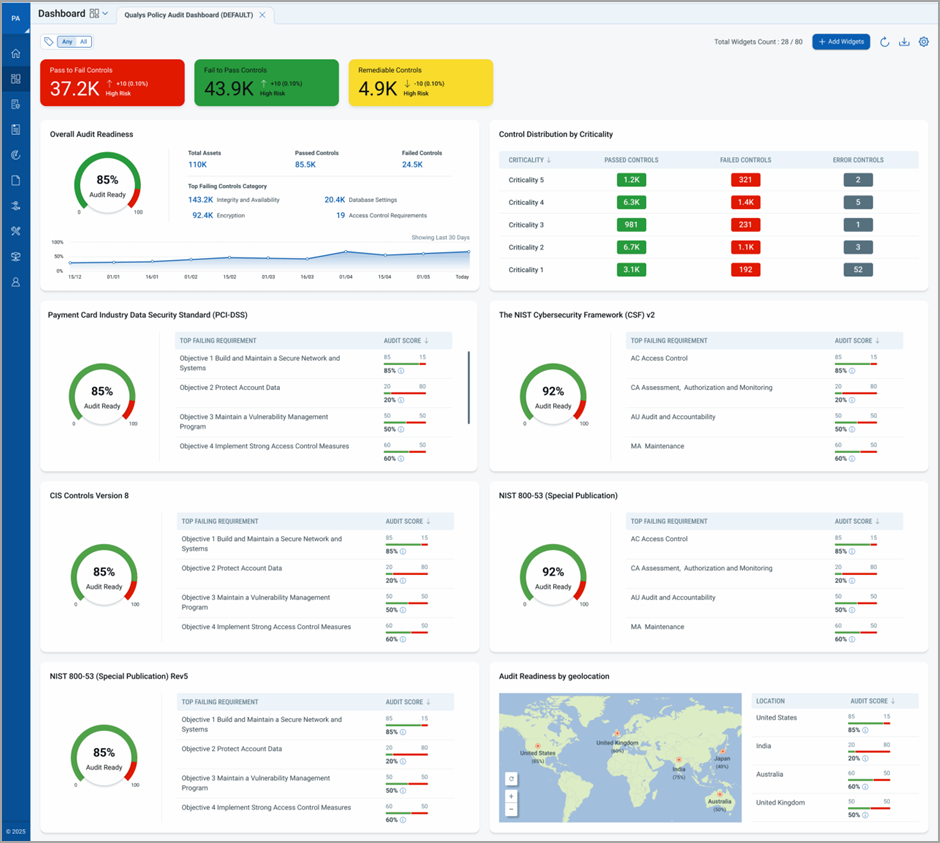940x843 pixels.
Task: Open the hierarchy nodes icon in the sidebar
Action: coord(16,206)
